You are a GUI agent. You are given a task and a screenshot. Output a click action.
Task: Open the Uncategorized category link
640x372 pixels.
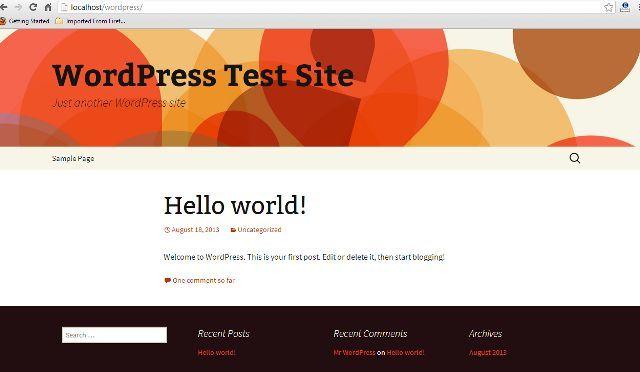(256, 230)
